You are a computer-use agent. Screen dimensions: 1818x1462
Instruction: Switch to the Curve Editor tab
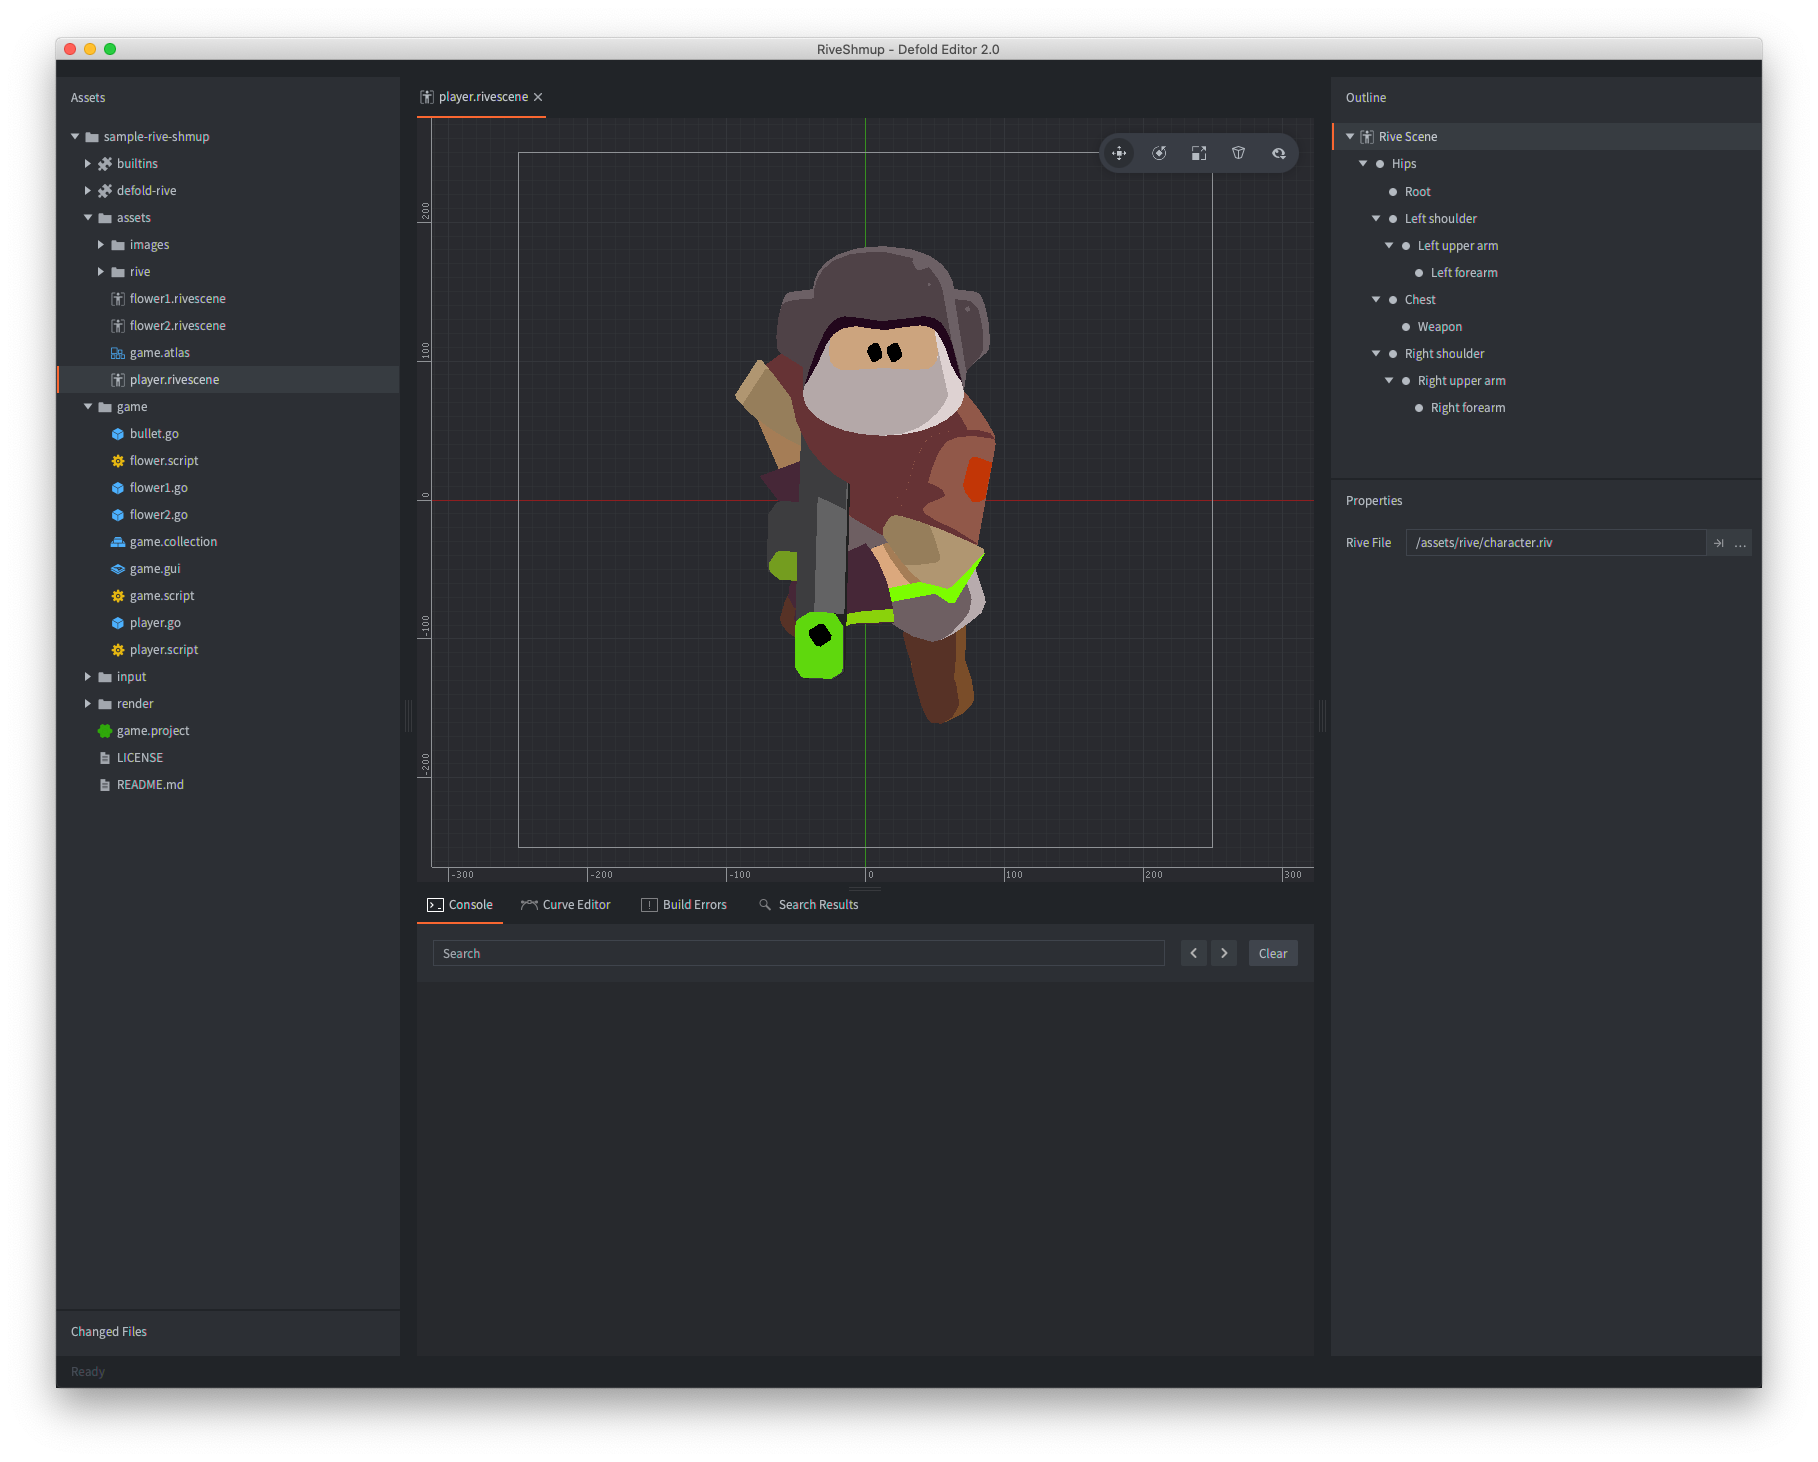tap(566, 905)
